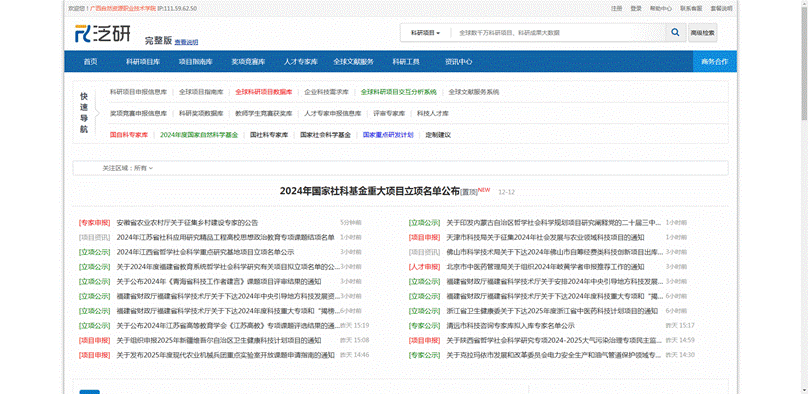The width and height of the screenshot is (808, 394).
Task: Open blue 国家重点研发计划 quick link
Action: pyautogui.click(x=388, y=135)
